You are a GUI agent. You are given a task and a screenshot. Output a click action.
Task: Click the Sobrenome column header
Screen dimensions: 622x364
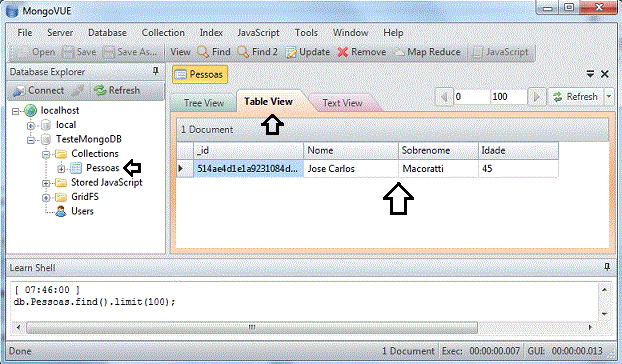(438, 151)
